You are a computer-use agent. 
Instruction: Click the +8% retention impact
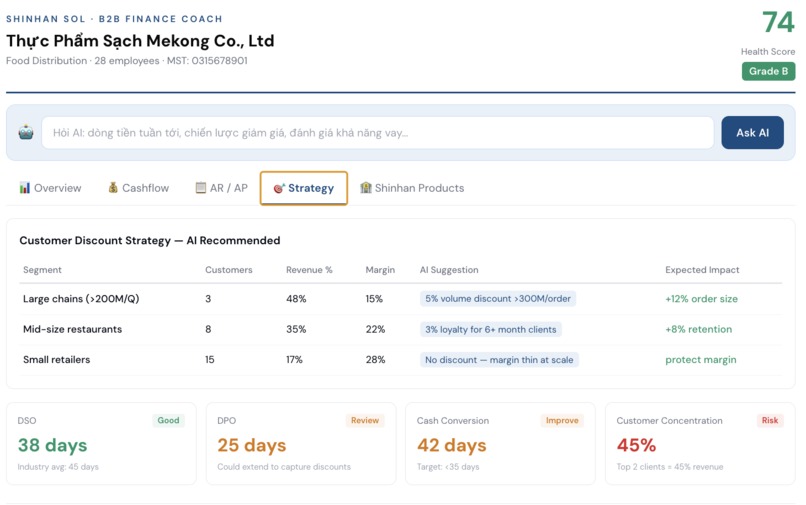pyautogui.click(x=699, y=329)
